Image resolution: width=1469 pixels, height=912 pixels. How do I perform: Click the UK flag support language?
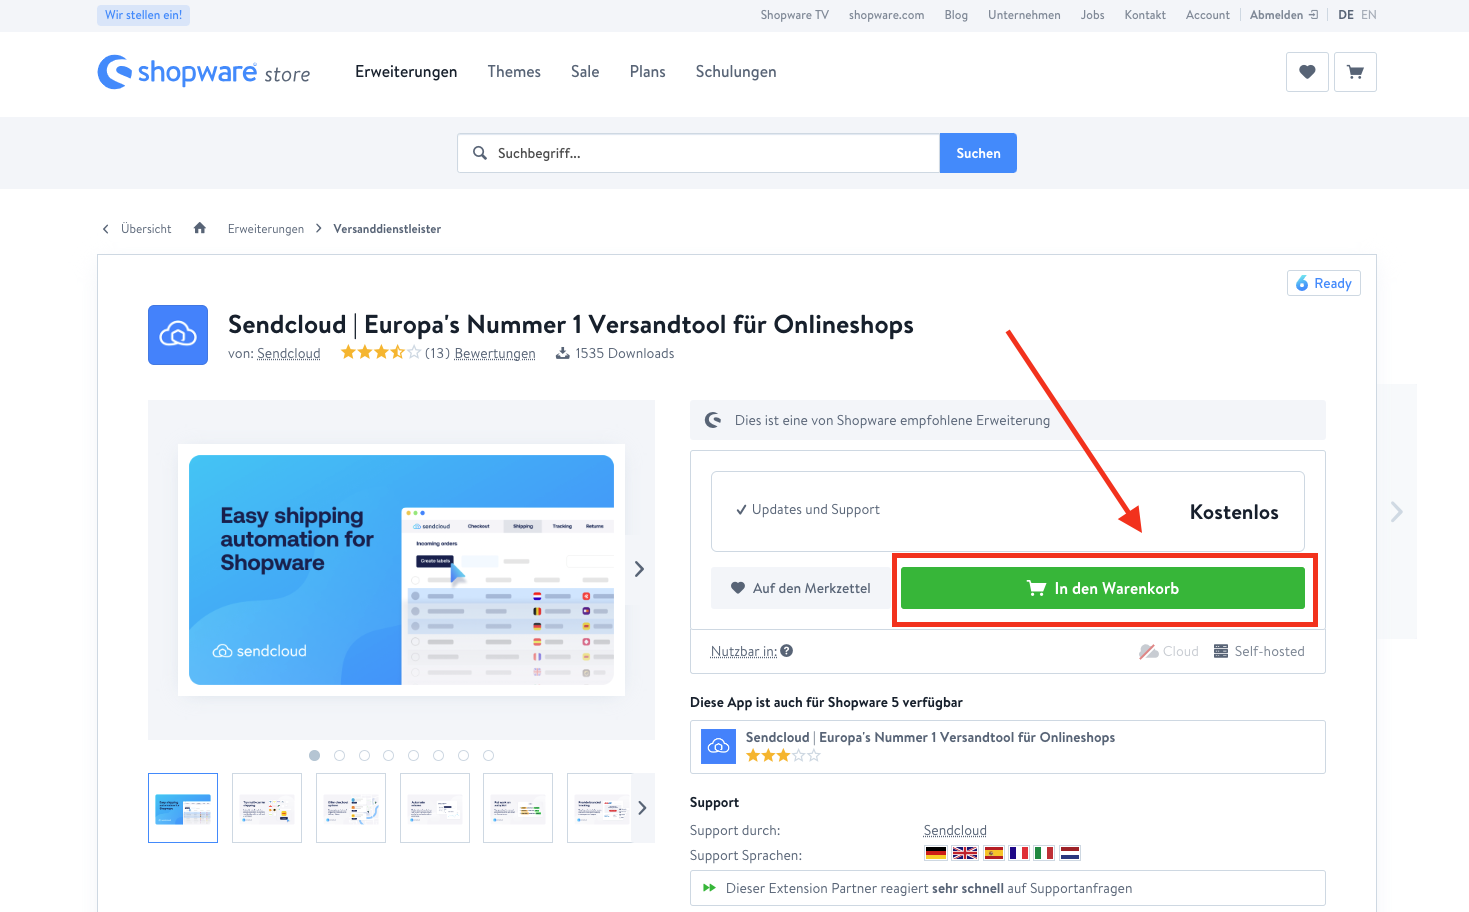tap(965, 853)
